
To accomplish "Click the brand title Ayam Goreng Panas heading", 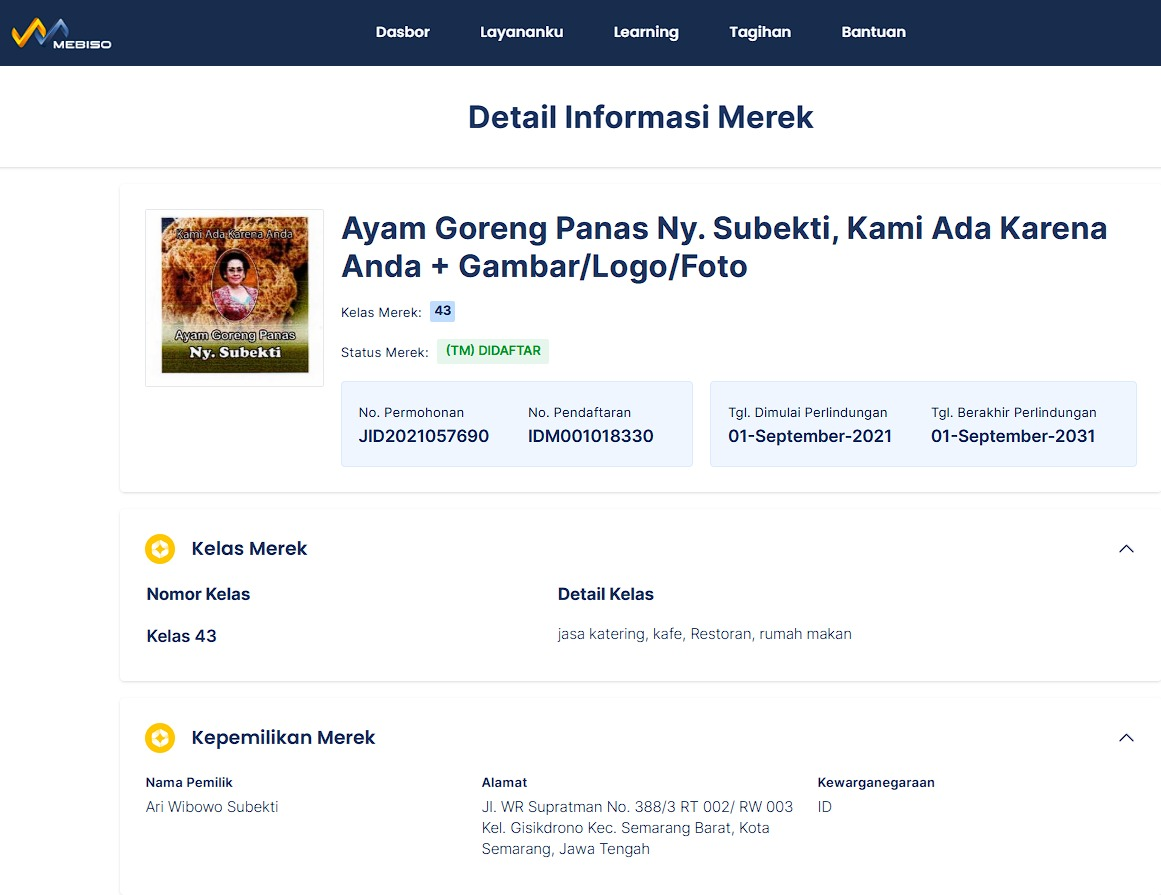I will click(723, 247).
